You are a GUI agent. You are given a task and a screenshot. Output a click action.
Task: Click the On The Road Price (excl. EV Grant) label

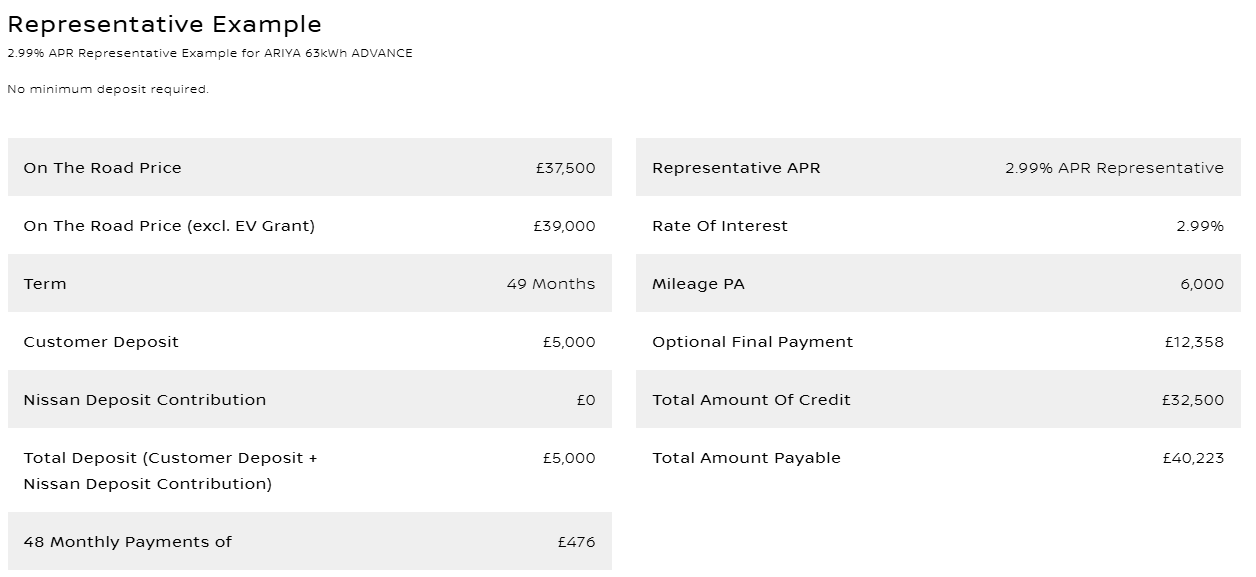[x=169, y=226]
